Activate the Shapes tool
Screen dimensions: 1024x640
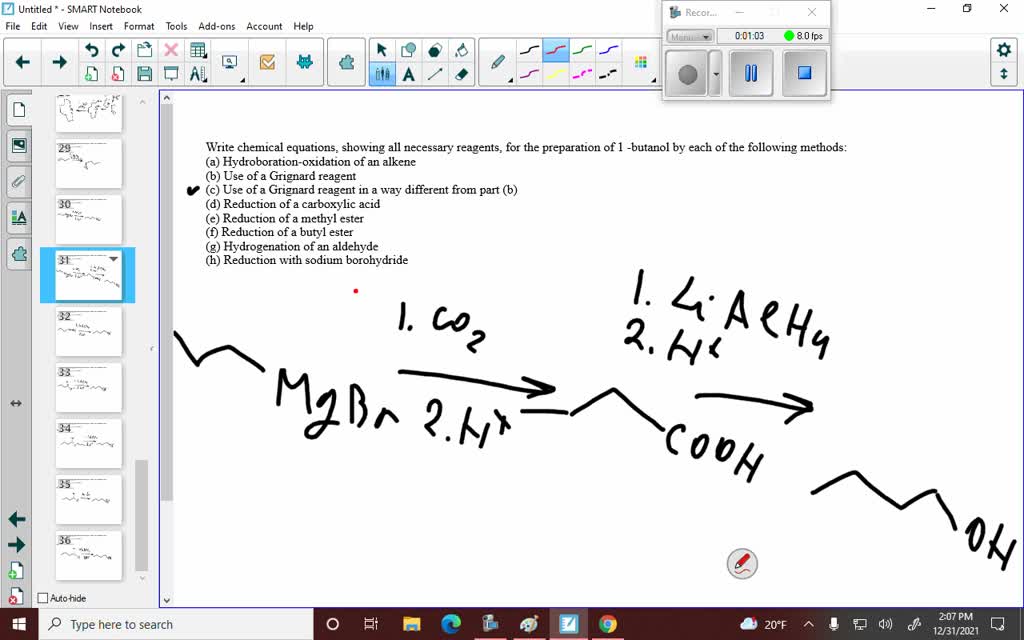click(408, 50)
